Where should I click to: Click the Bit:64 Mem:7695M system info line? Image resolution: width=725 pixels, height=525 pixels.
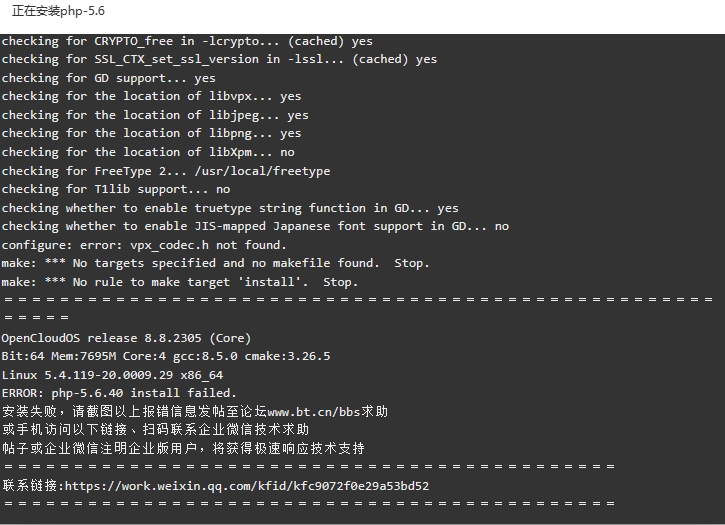[x=166, y=356]
